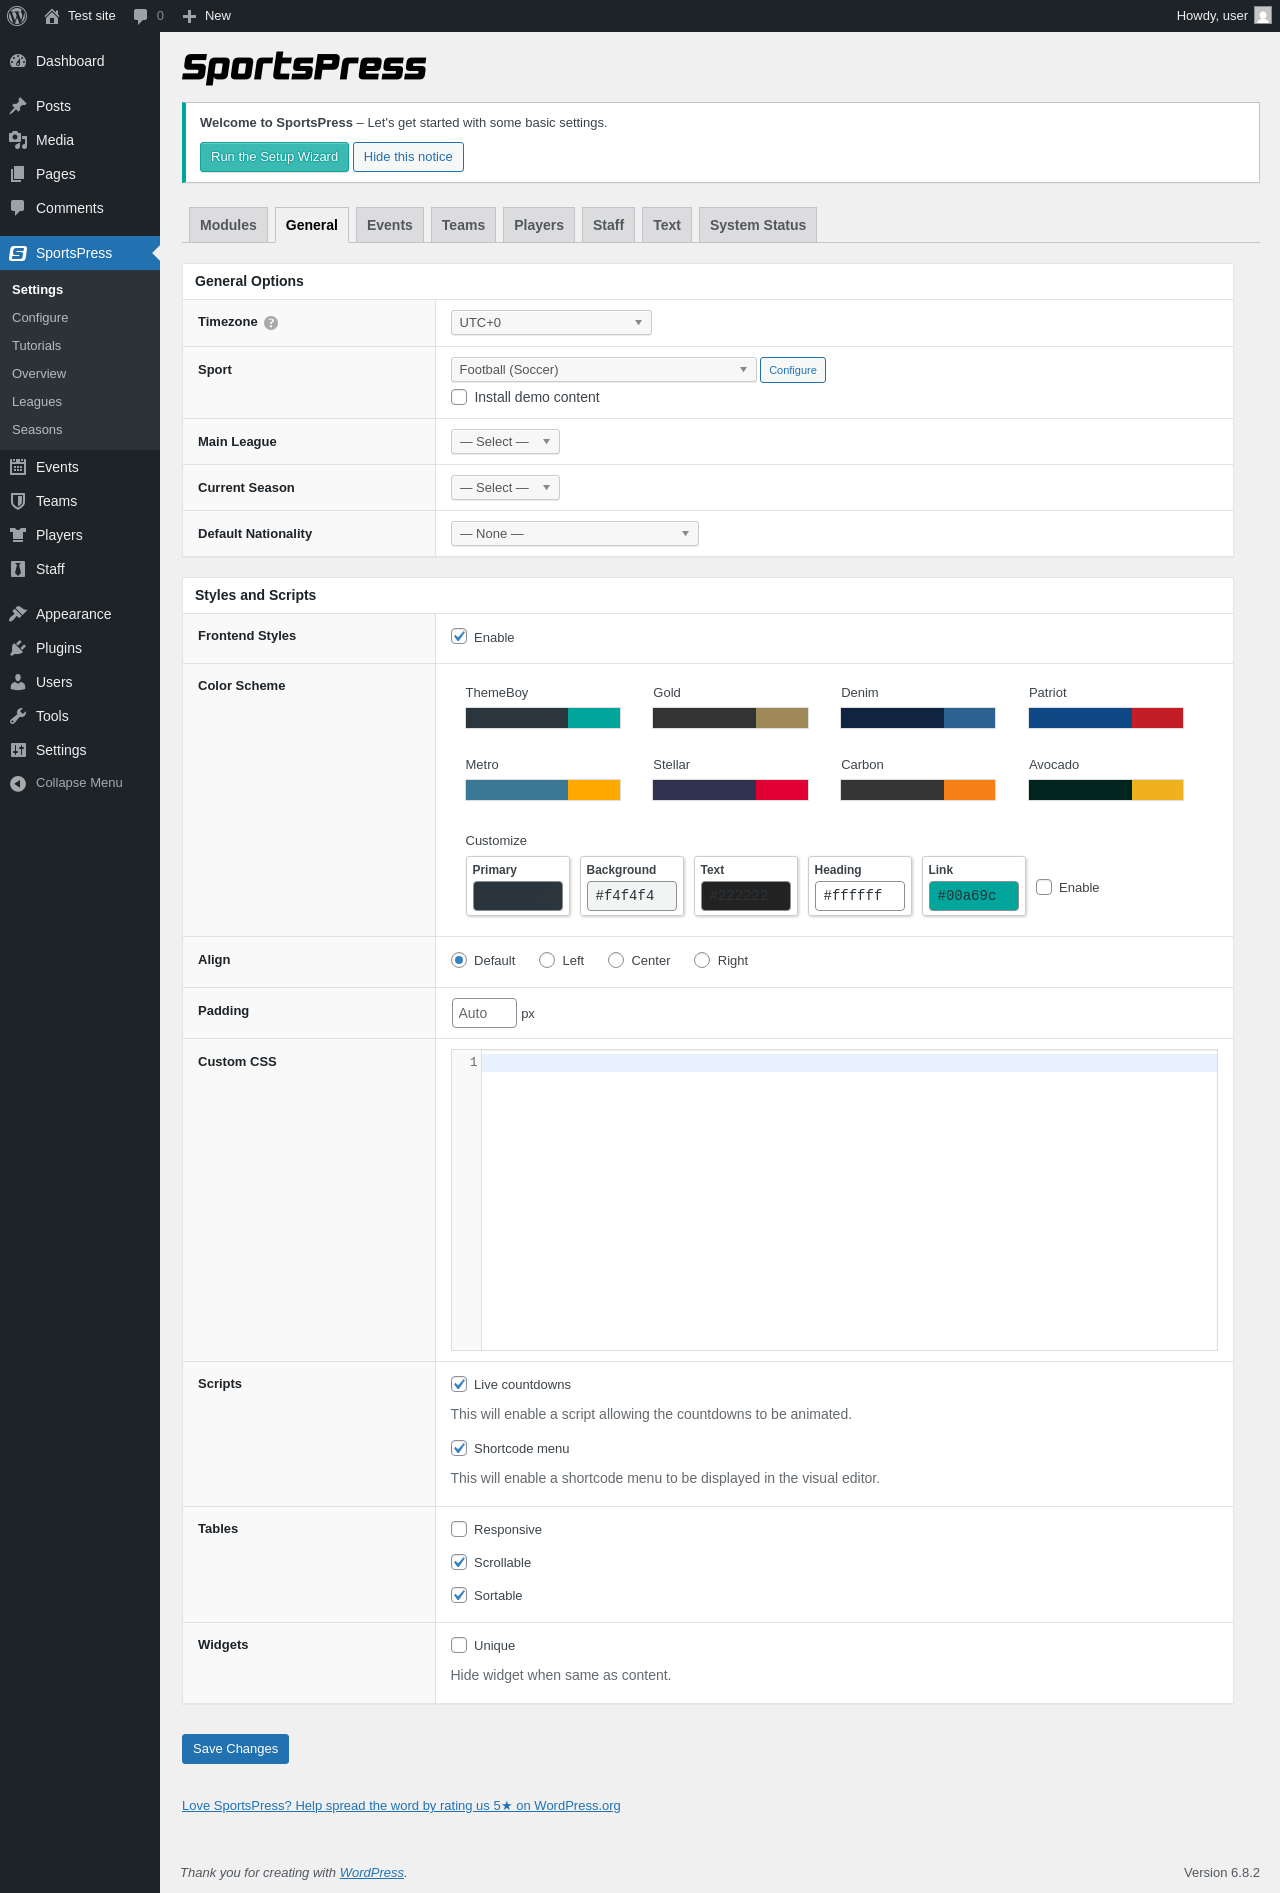Expand the Sport Football (Soccer) dropdown

tap(603, 370)
